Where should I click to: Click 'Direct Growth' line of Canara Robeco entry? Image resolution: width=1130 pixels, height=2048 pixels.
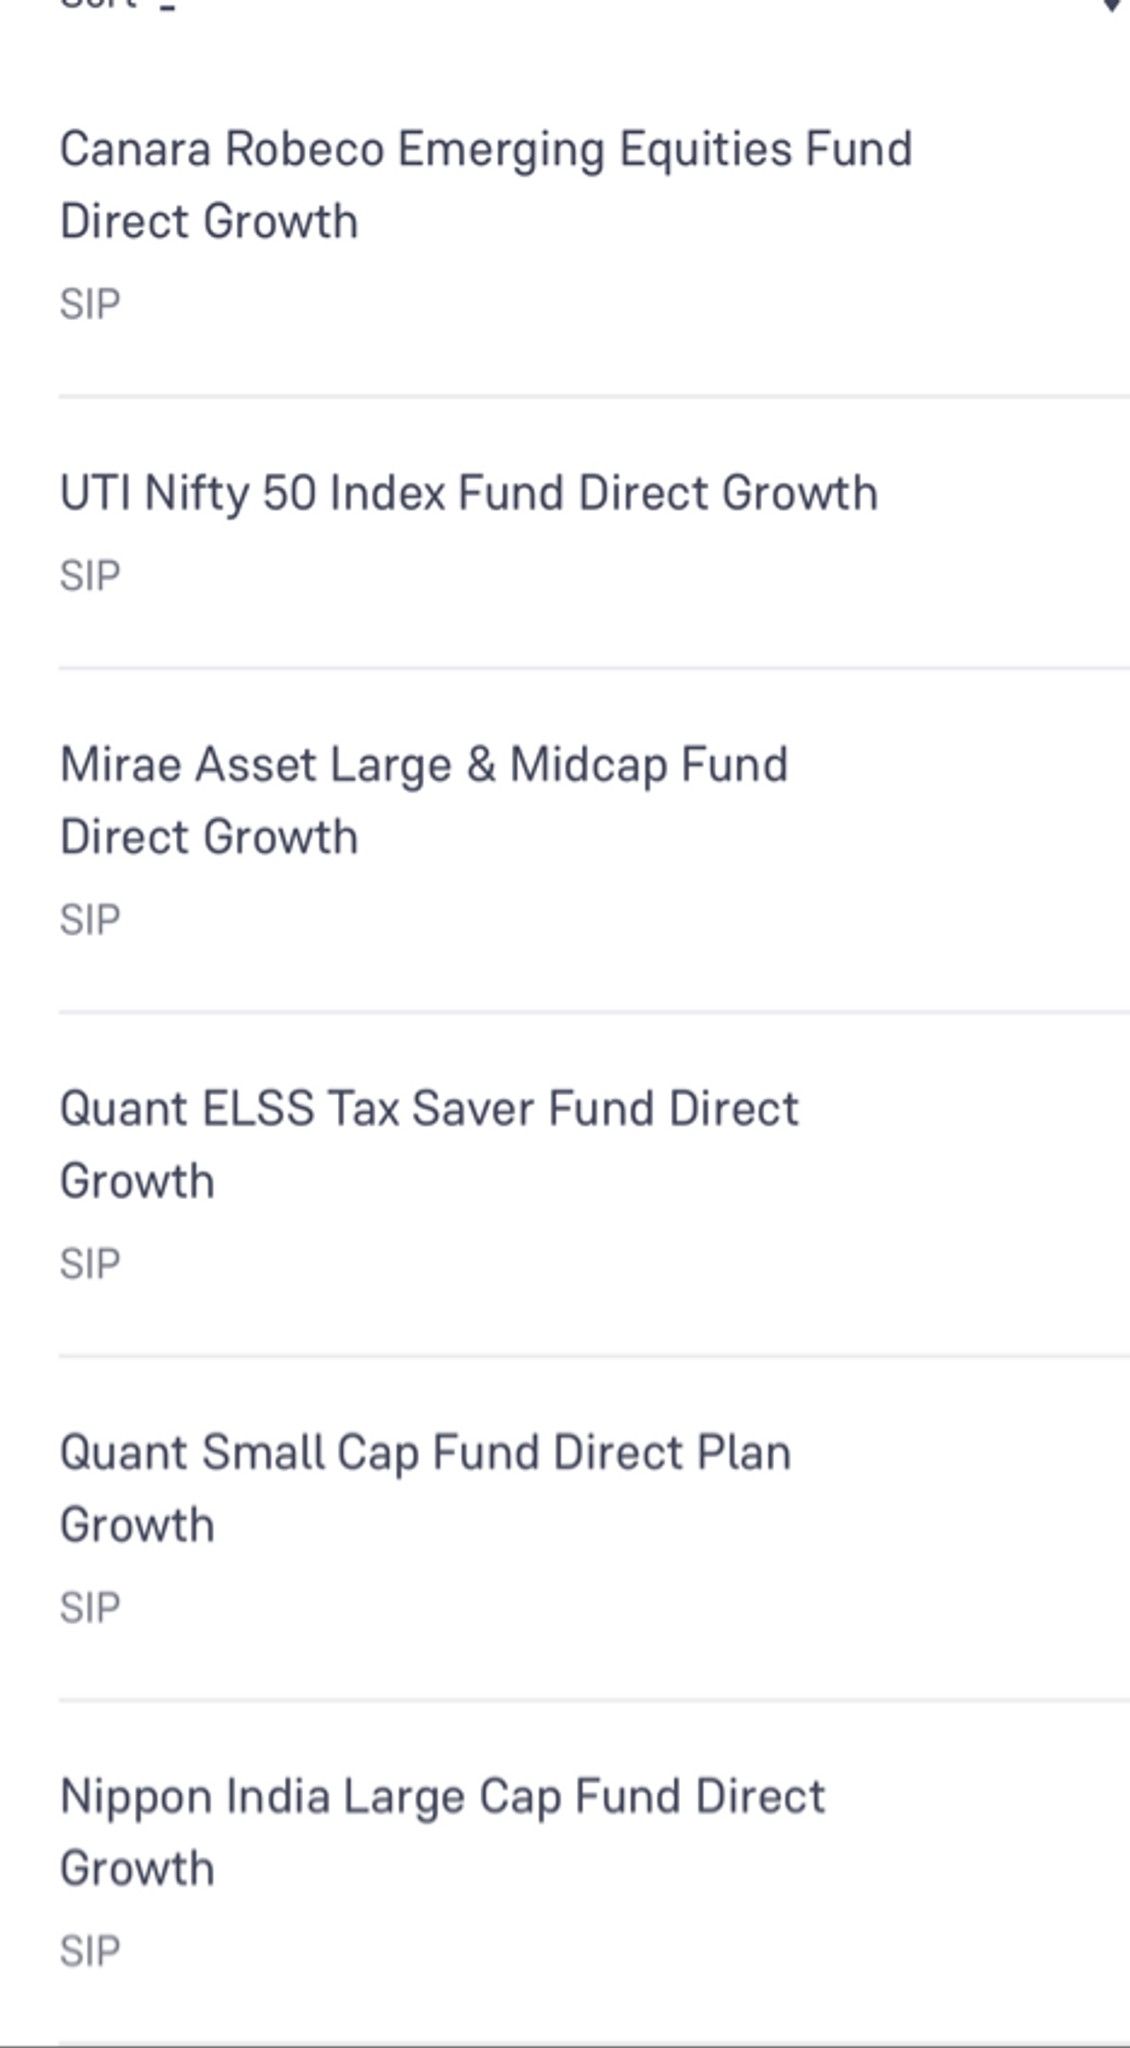209,221
